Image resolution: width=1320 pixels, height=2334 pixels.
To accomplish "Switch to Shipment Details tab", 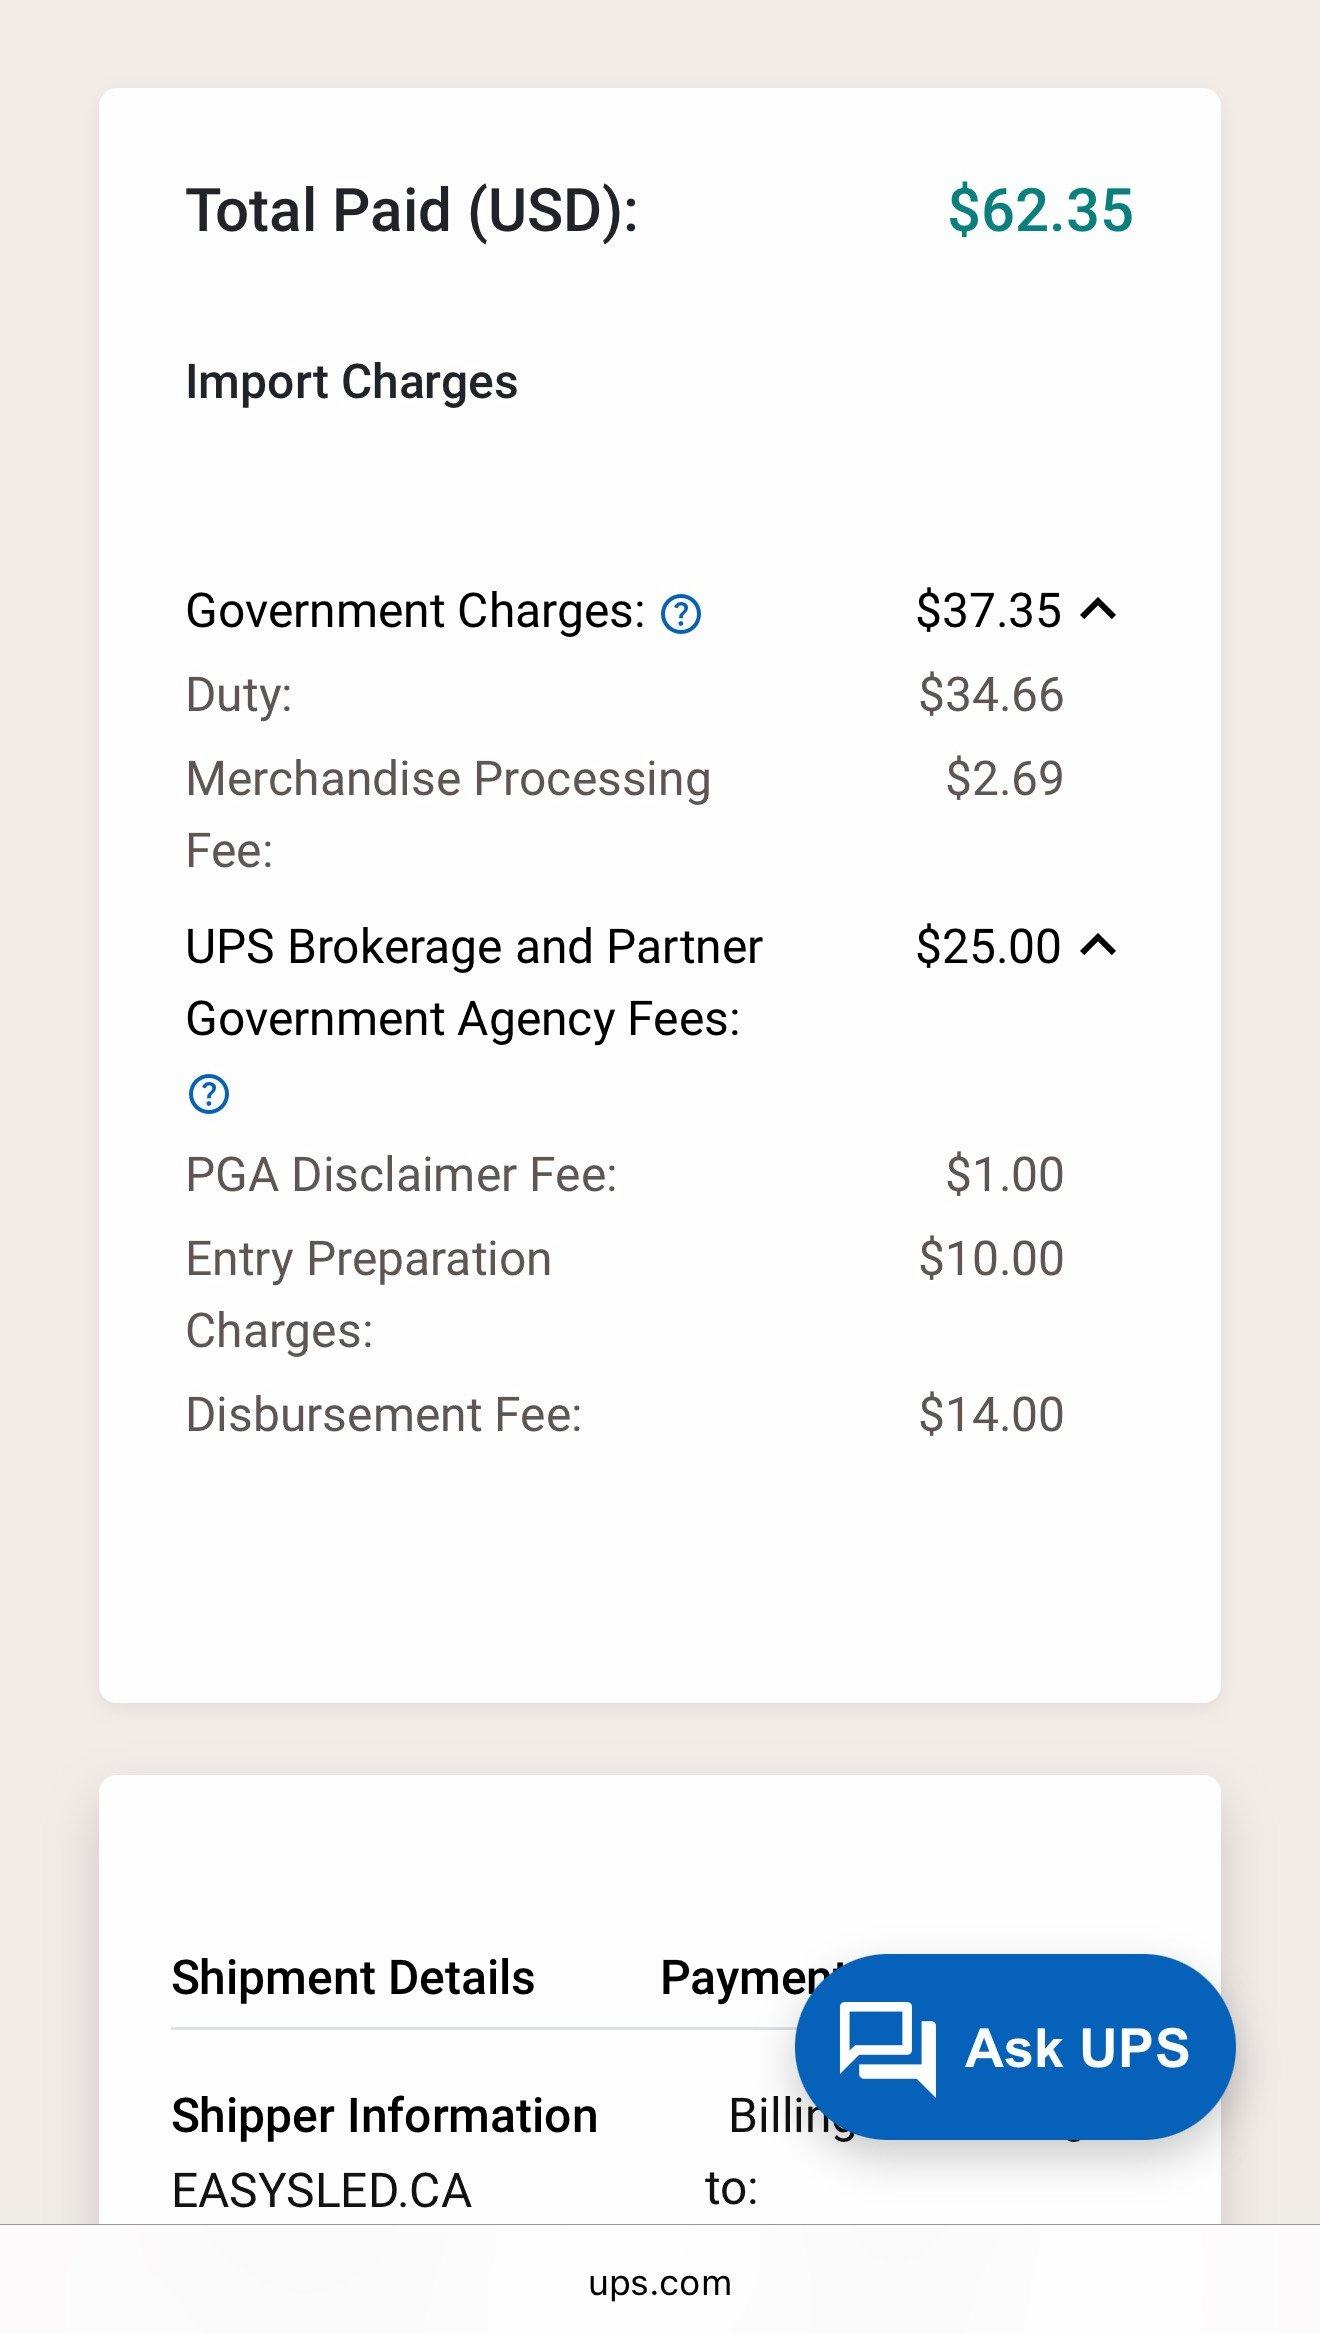I will pyautogui.click(x=353, y=1978).
